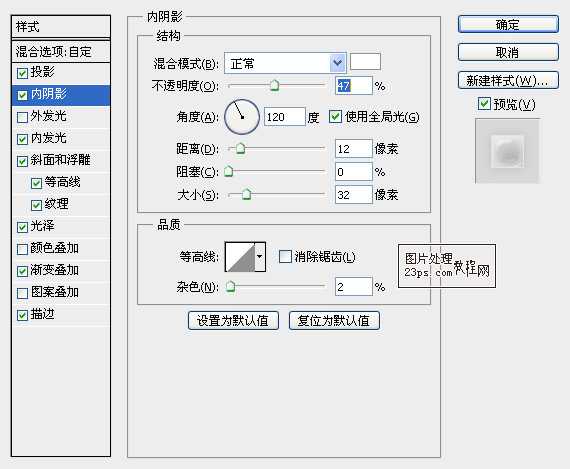This screenshot has width=570, height=469.
Task: Open the 混合模式 dropdown showing 正常
Action: [285, 63]
